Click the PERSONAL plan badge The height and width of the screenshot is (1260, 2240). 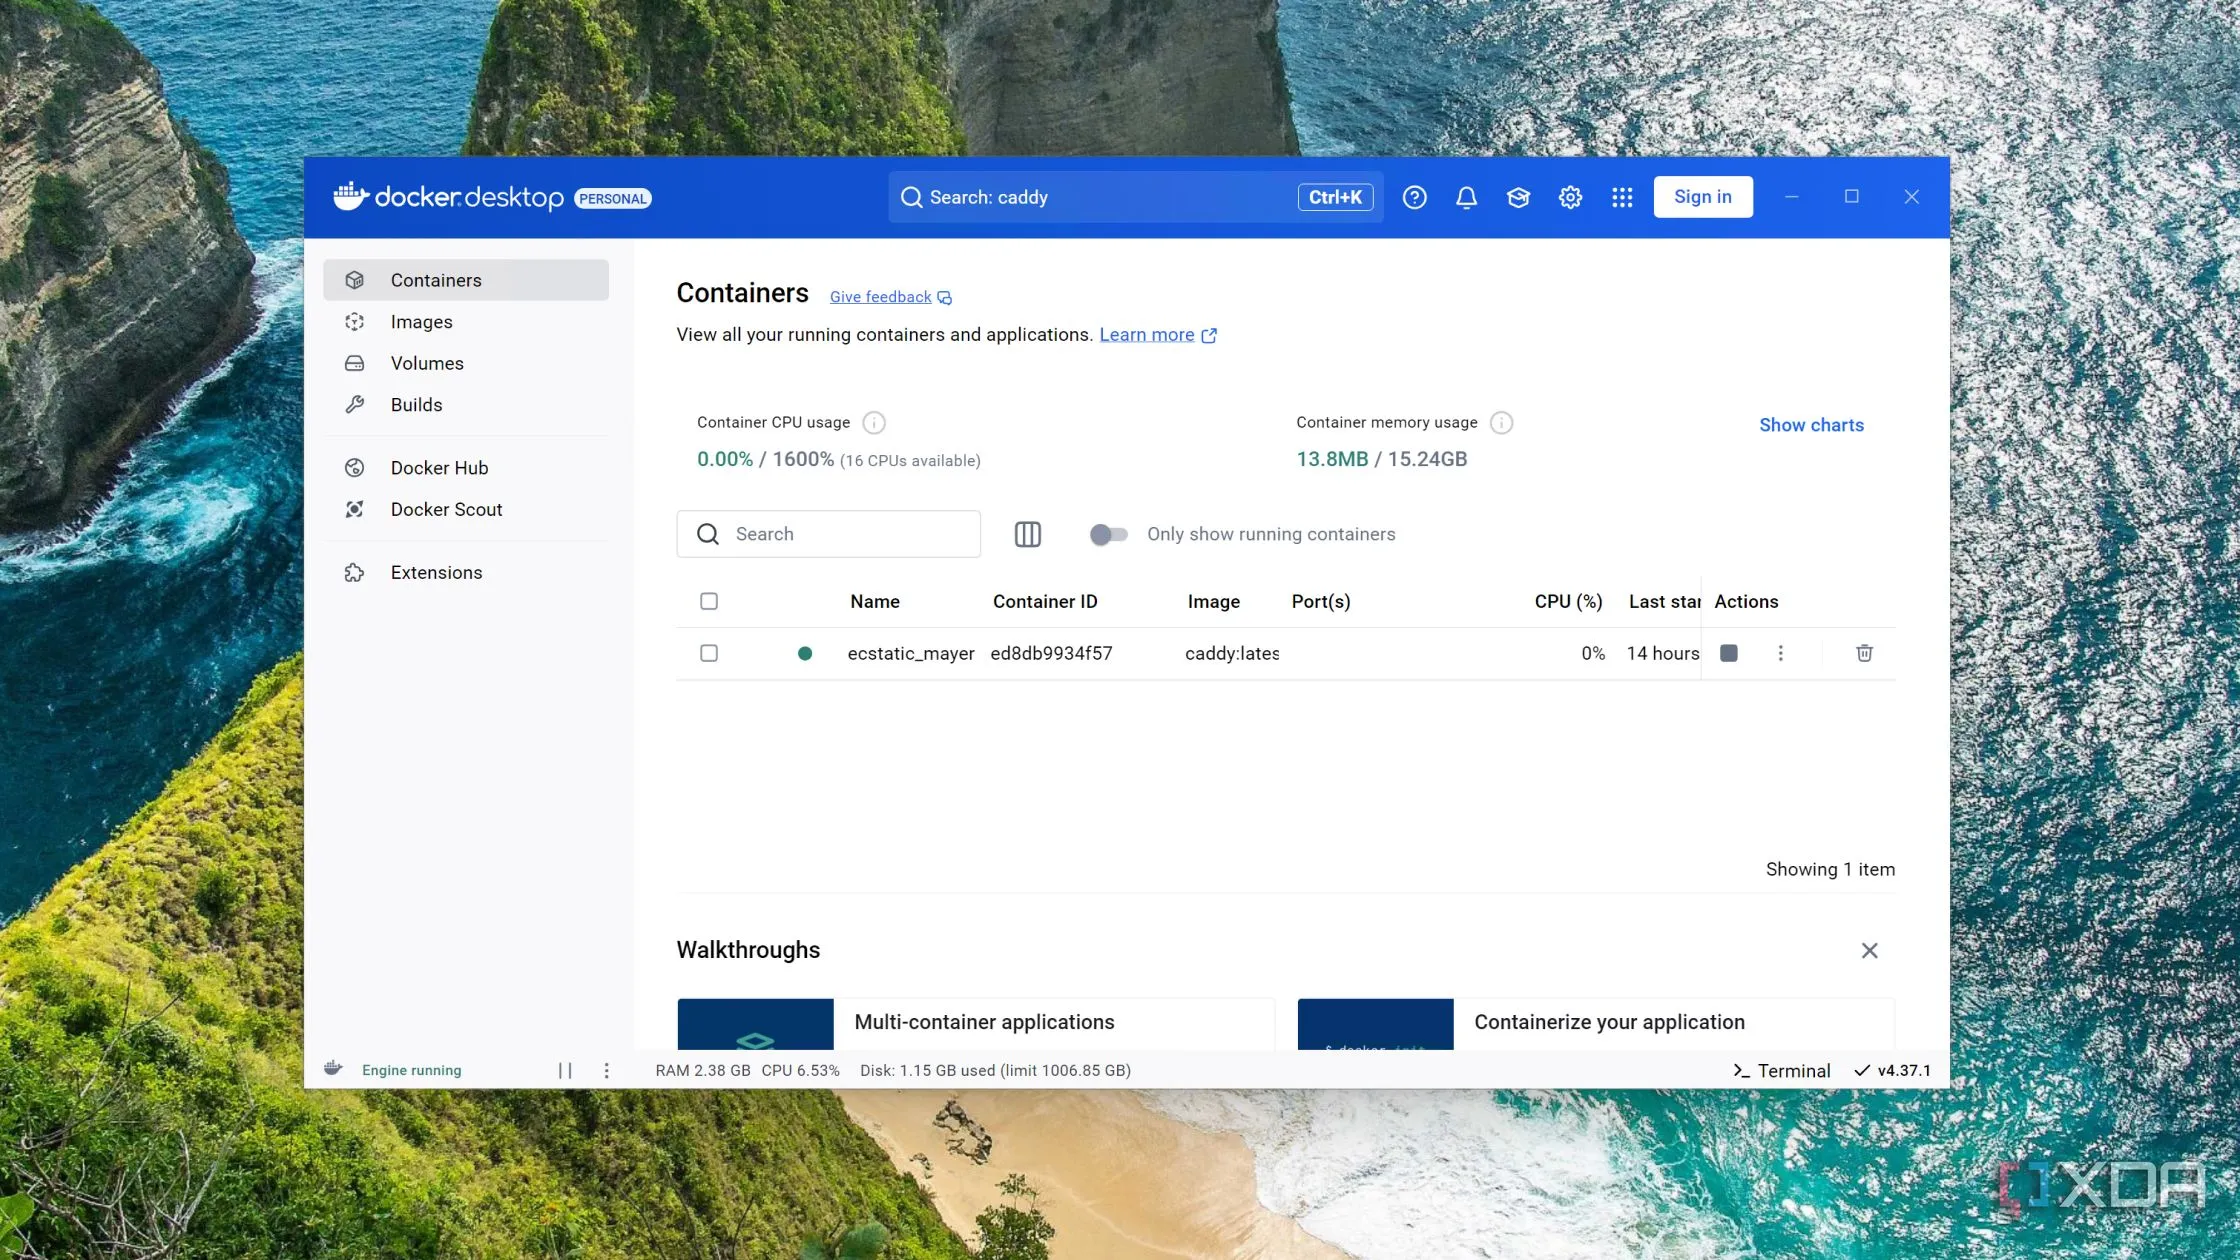coord(612,198)
